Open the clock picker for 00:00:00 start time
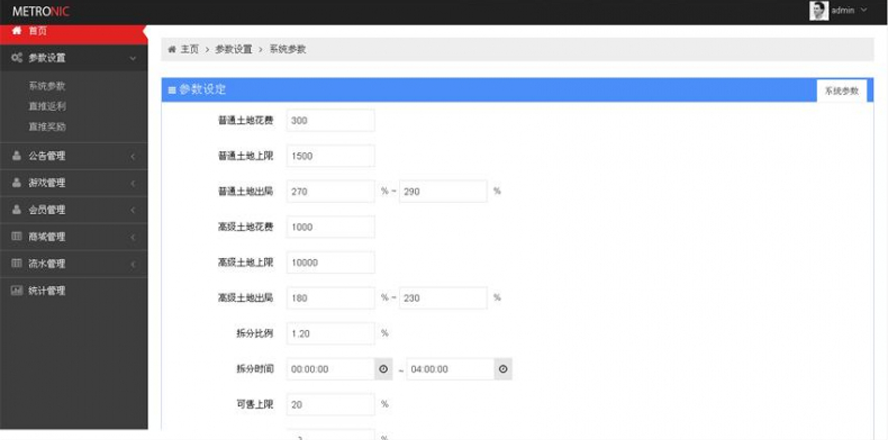The height and width of the screenshot is (440, 888). pos(383,369)
